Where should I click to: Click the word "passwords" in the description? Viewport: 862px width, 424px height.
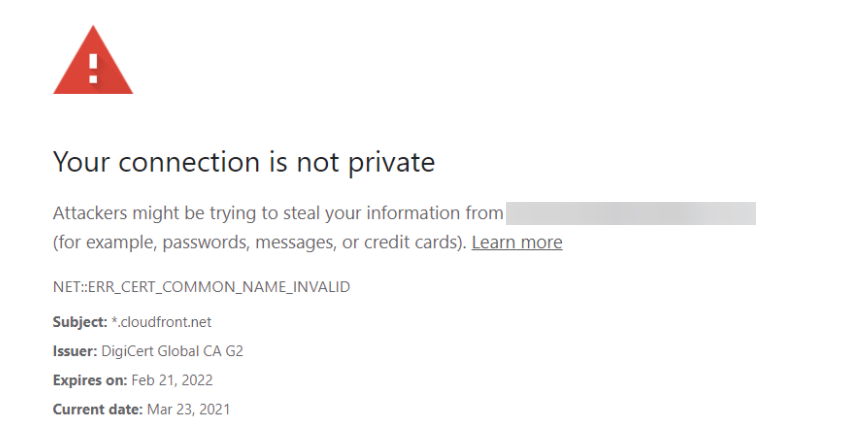click(205, 242)
